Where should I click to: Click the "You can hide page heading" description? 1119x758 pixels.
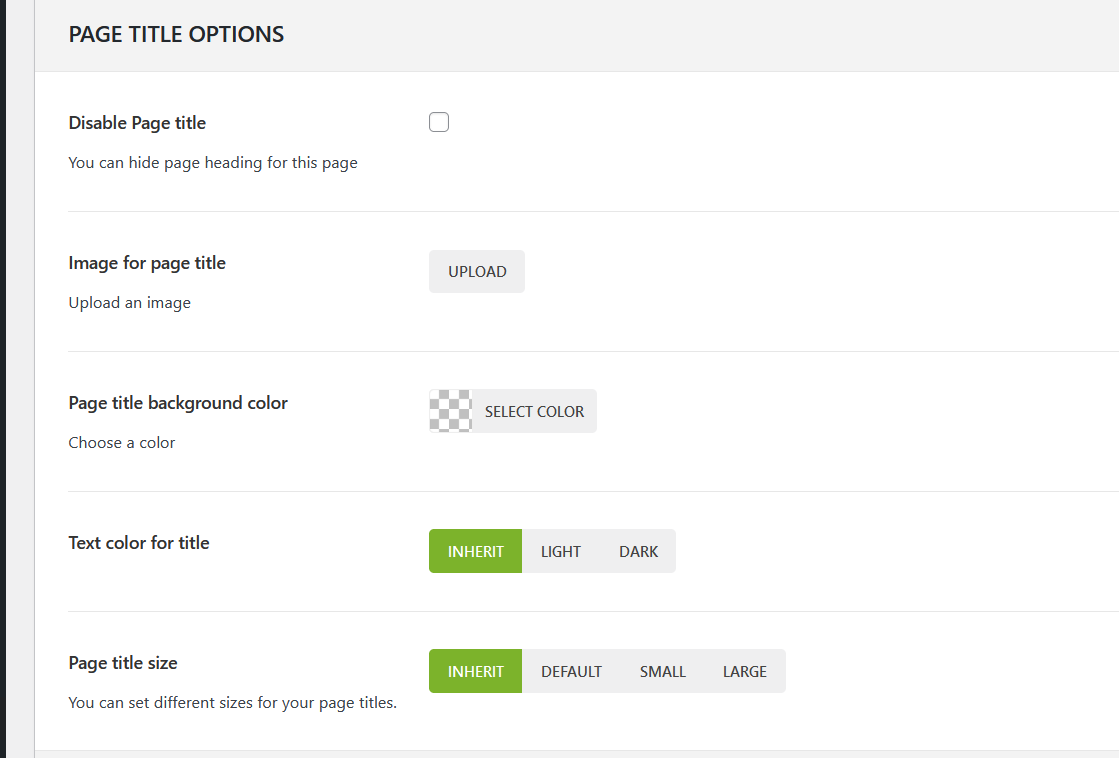pos(212,163)
